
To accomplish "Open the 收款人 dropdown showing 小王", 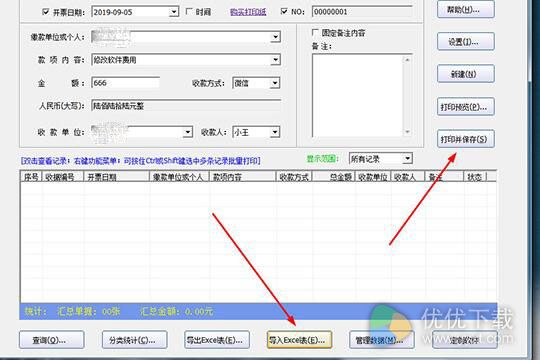I will [x=275, y=132].
